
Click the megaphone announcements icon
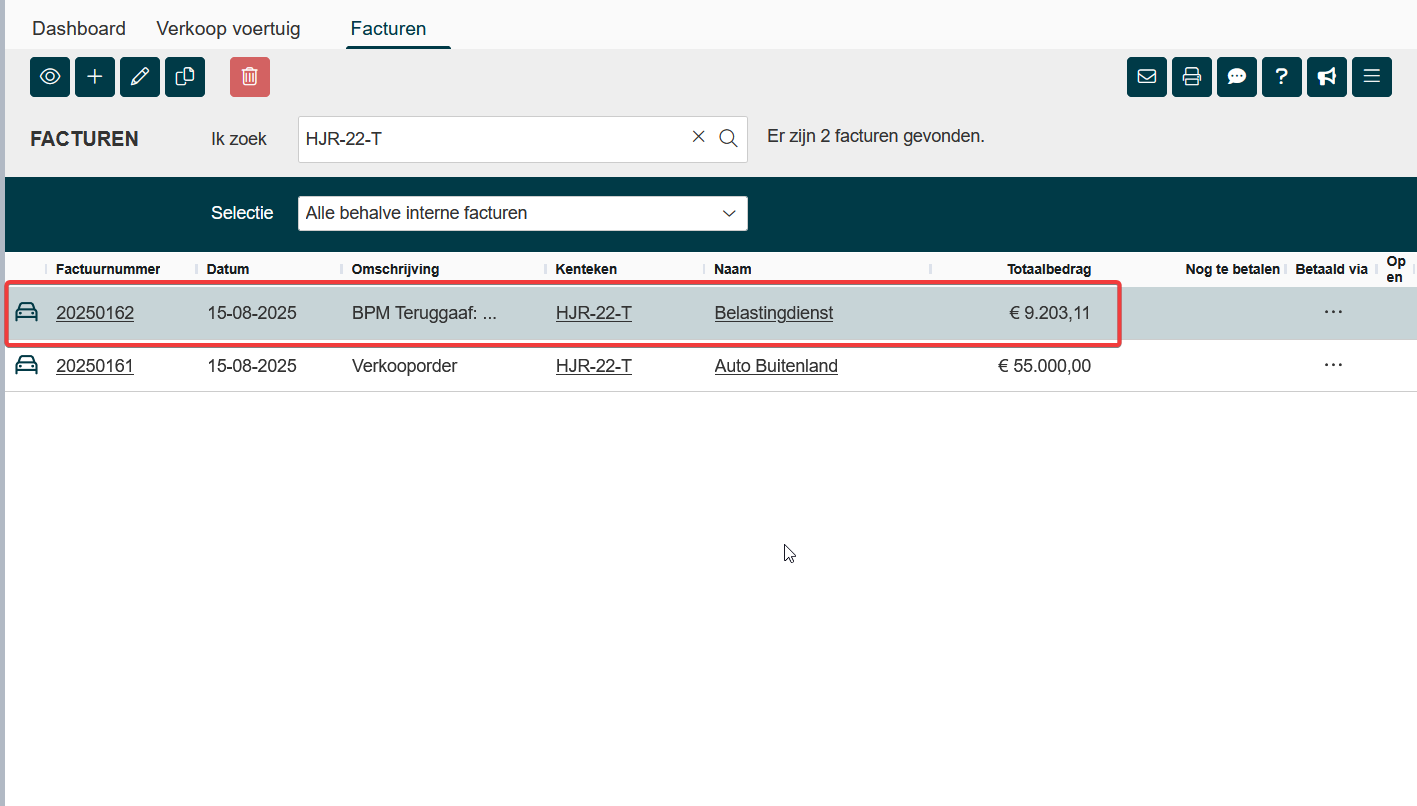tap(1327, 77)
